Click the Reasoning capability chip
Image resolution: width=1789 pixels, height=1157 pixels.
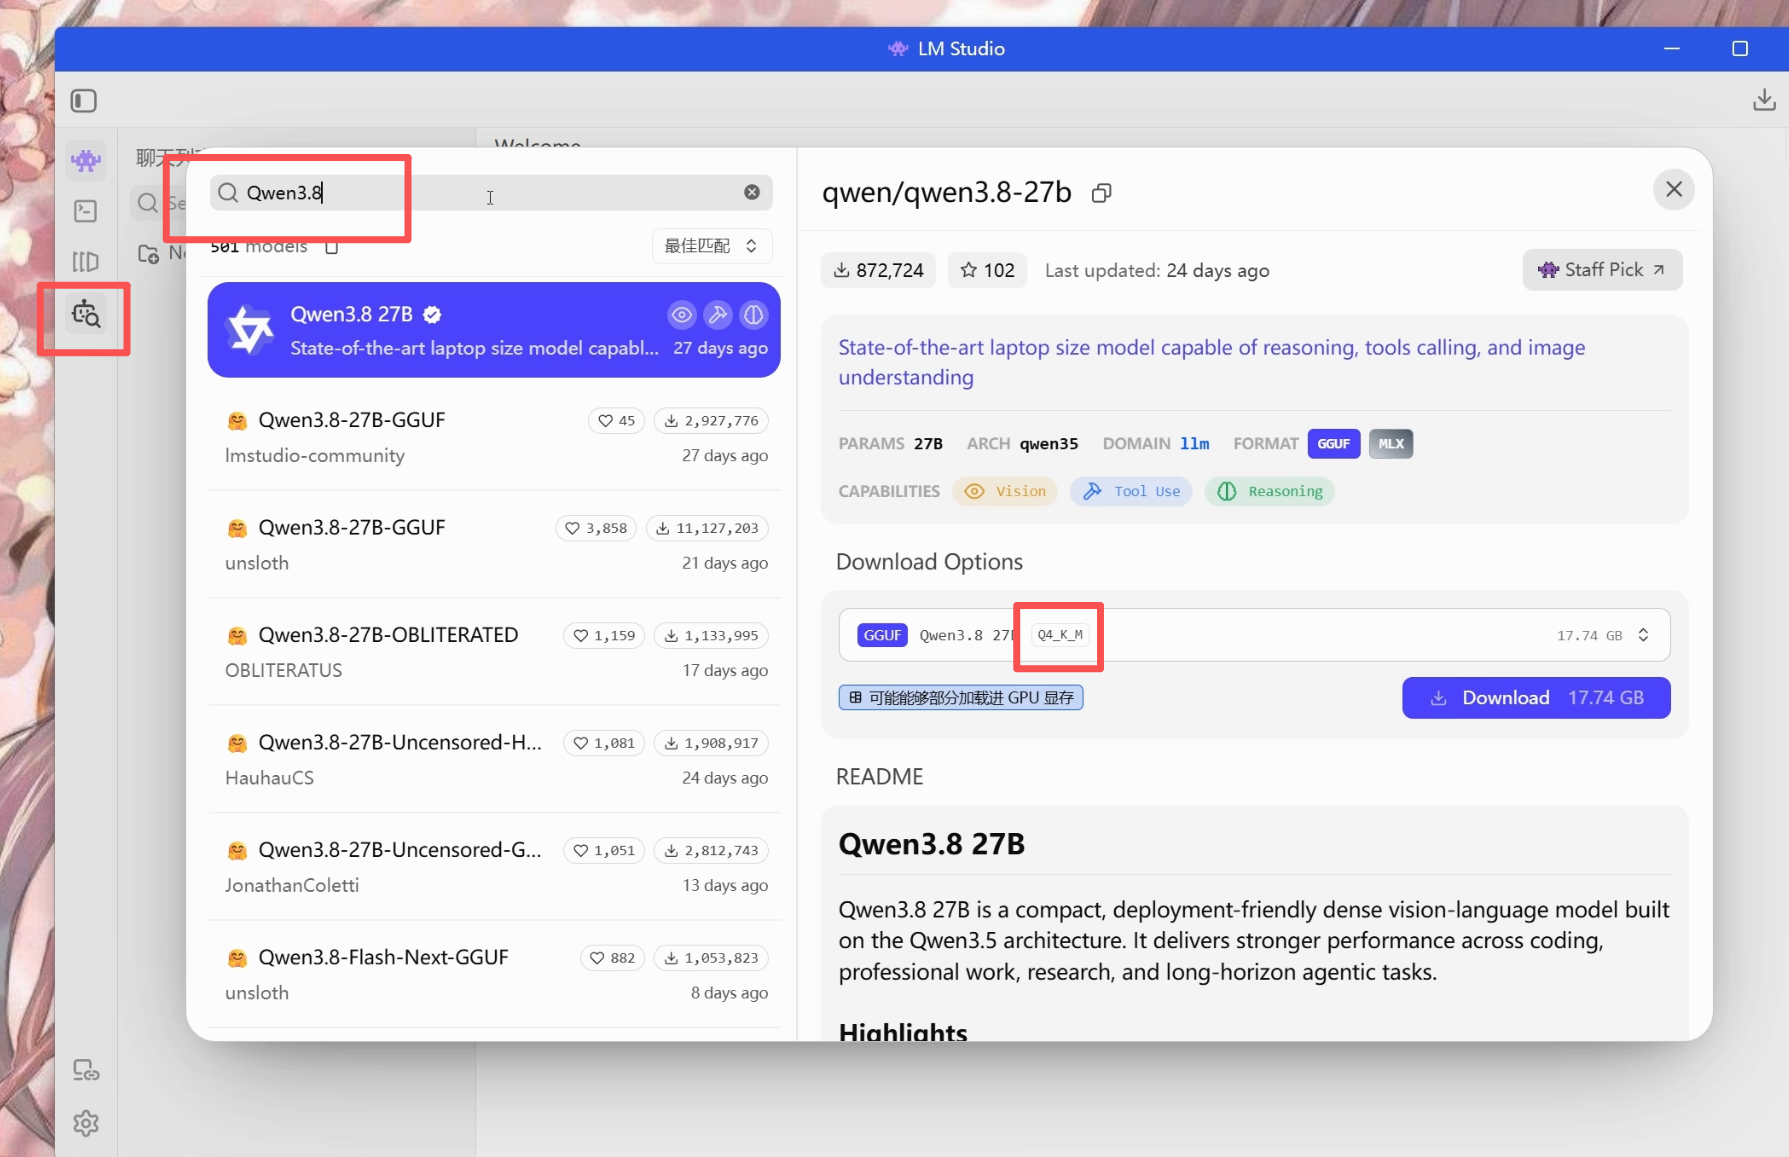pyautogui.click(x=1270, y=492)
